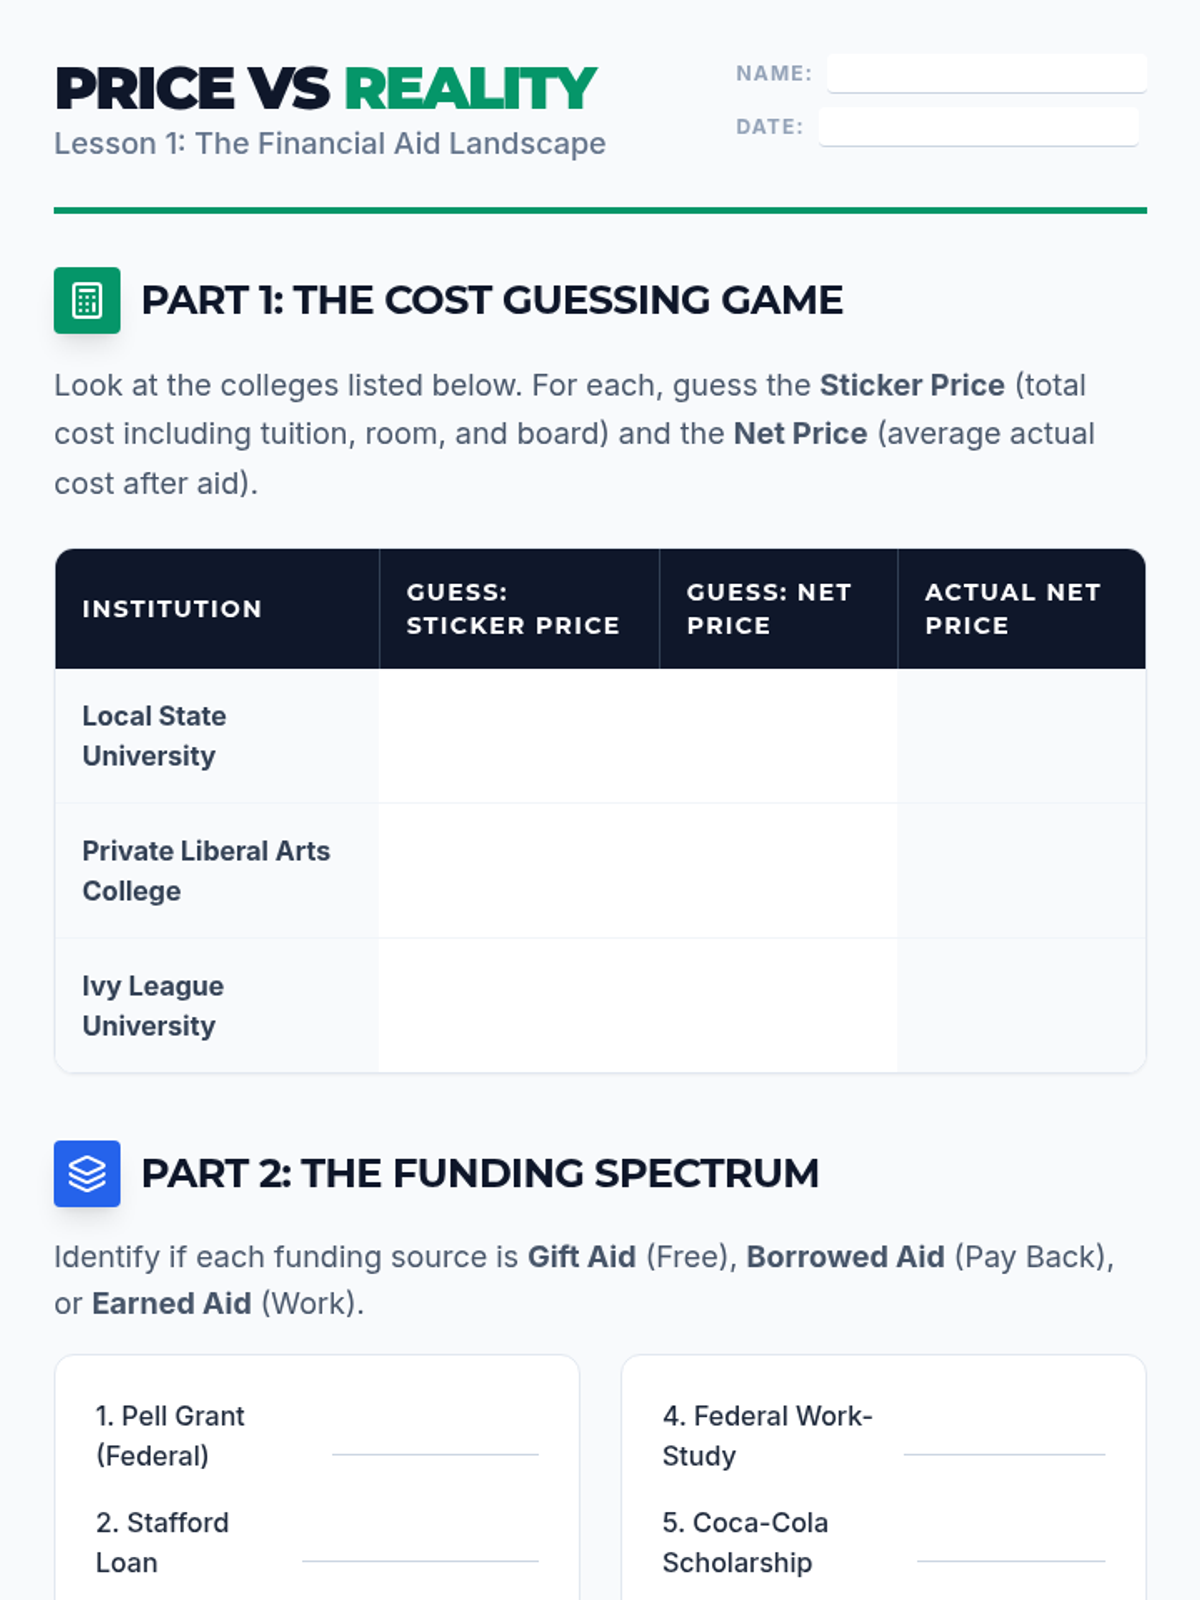Click the Name input field
Viewport: 1200px width, 1600px height.
tap(987, 73)
